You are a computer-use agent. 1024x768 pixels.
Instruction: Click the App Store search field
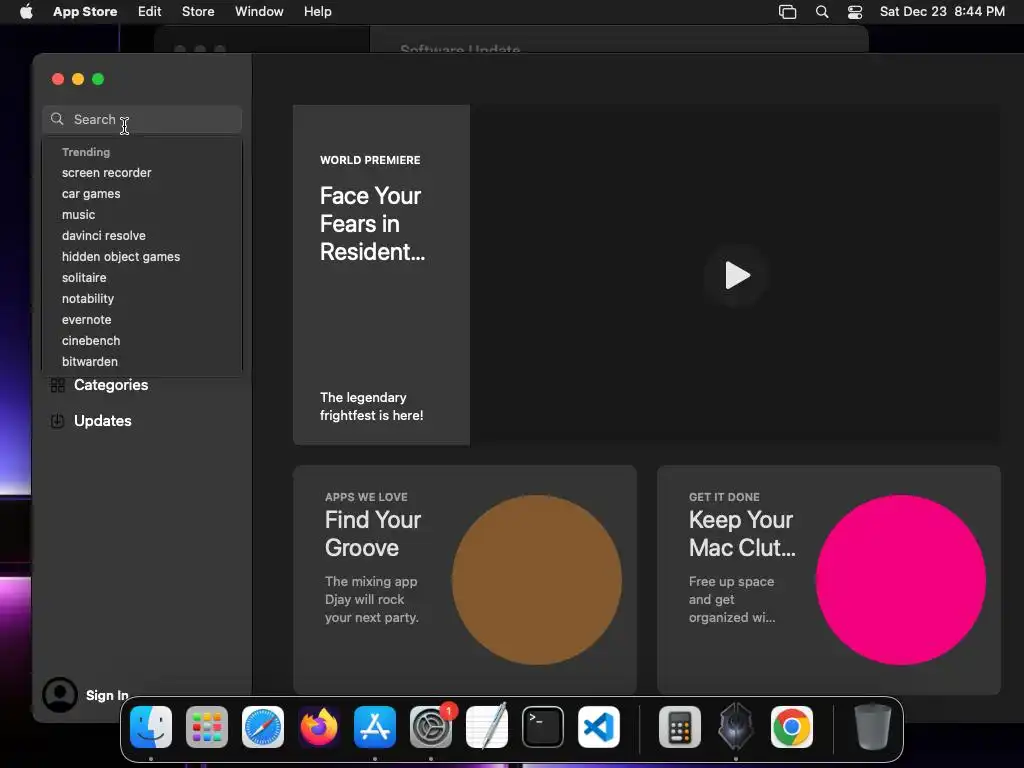[142, 120]
